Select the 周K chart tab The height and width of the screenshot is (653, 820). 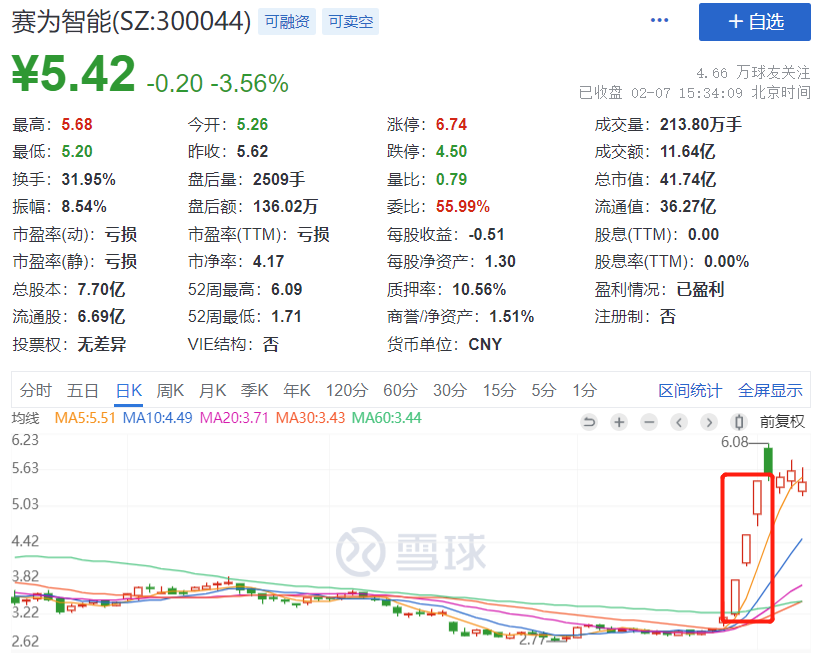pos(170,391)
